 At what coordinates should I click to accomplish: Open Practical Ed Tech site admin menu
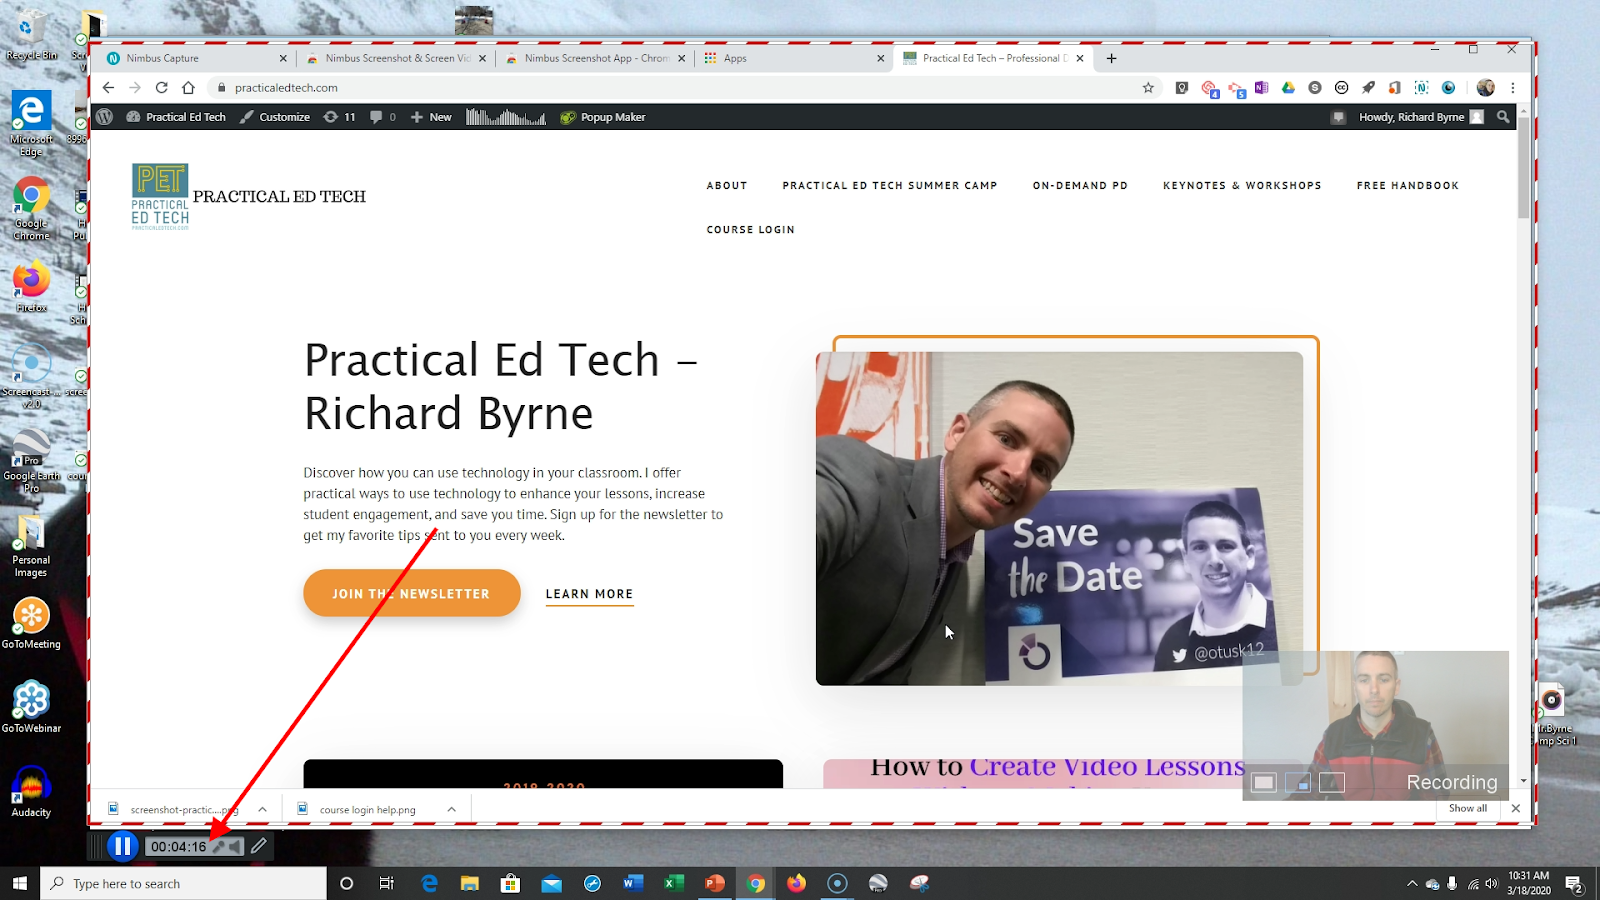[x=176, y=117]
